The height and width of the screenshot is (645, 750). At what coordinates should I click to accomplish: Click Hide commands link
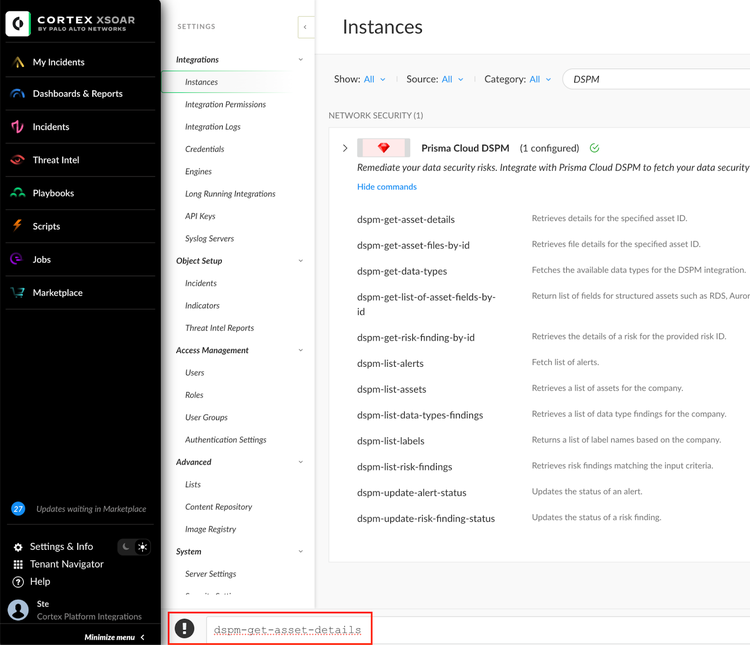pos(387,187)
